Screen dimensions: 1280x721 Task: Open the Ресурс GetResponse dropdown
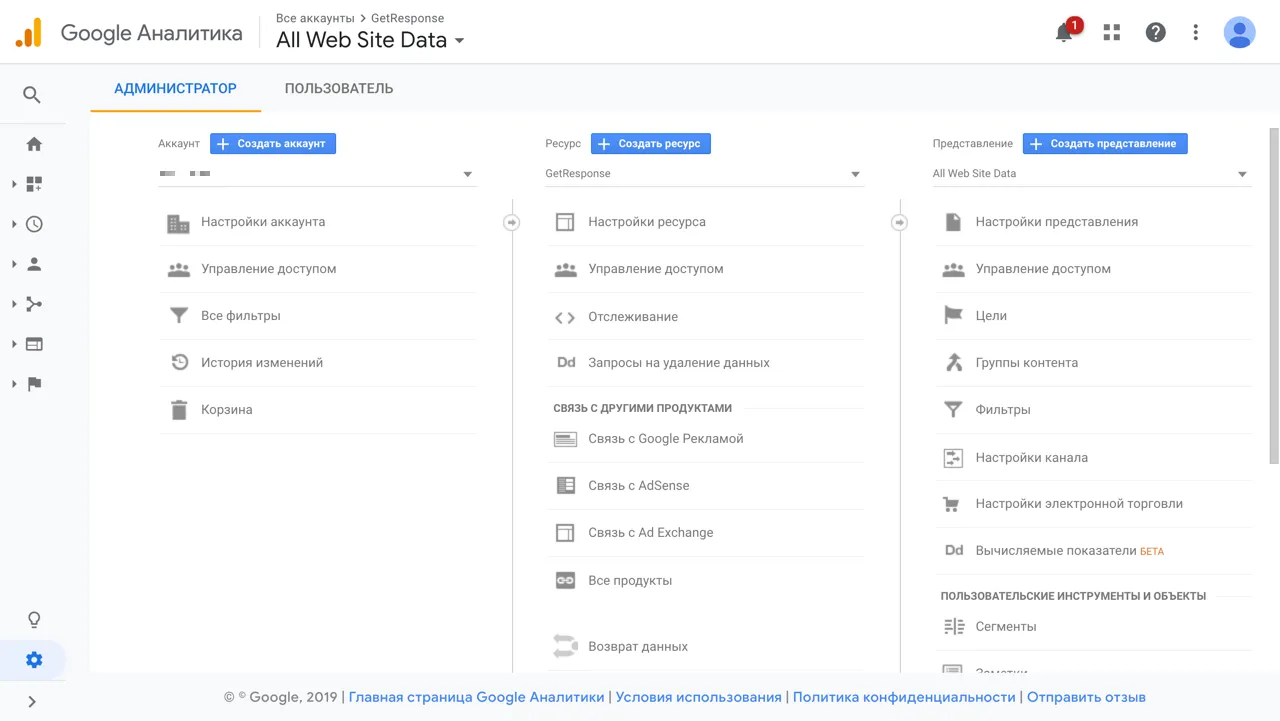705,174
